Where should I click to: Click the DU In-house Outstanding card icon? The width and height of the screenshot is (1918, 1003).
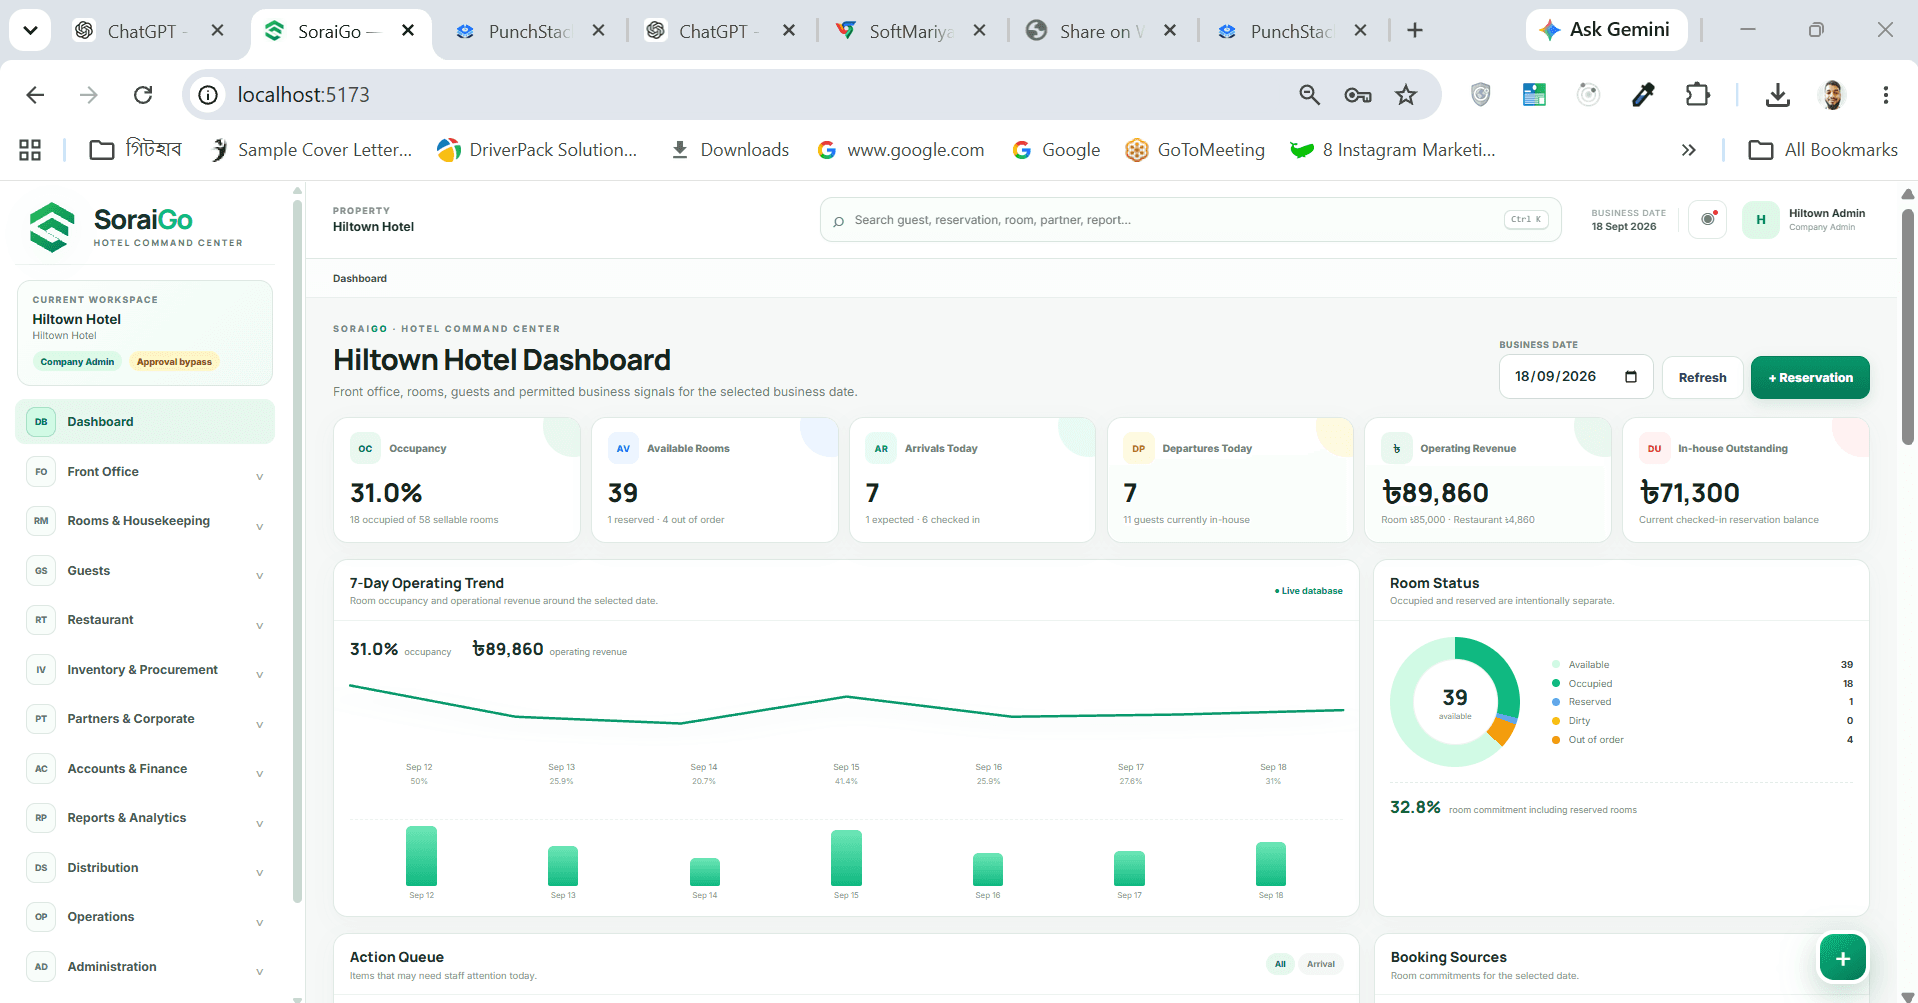click(x=1654, y=449)
